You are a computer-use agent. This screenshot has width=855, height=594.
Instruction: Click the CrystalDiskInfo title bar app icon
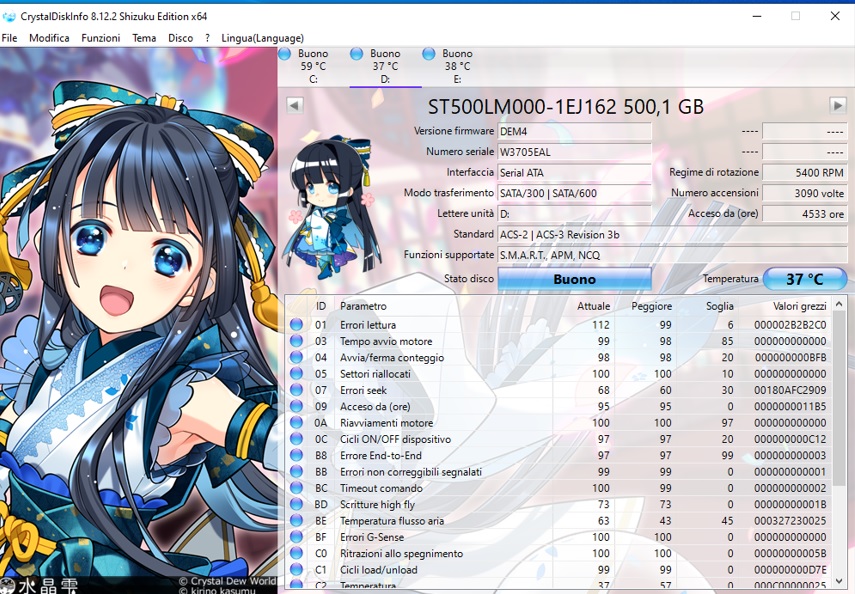click(9, 16)
